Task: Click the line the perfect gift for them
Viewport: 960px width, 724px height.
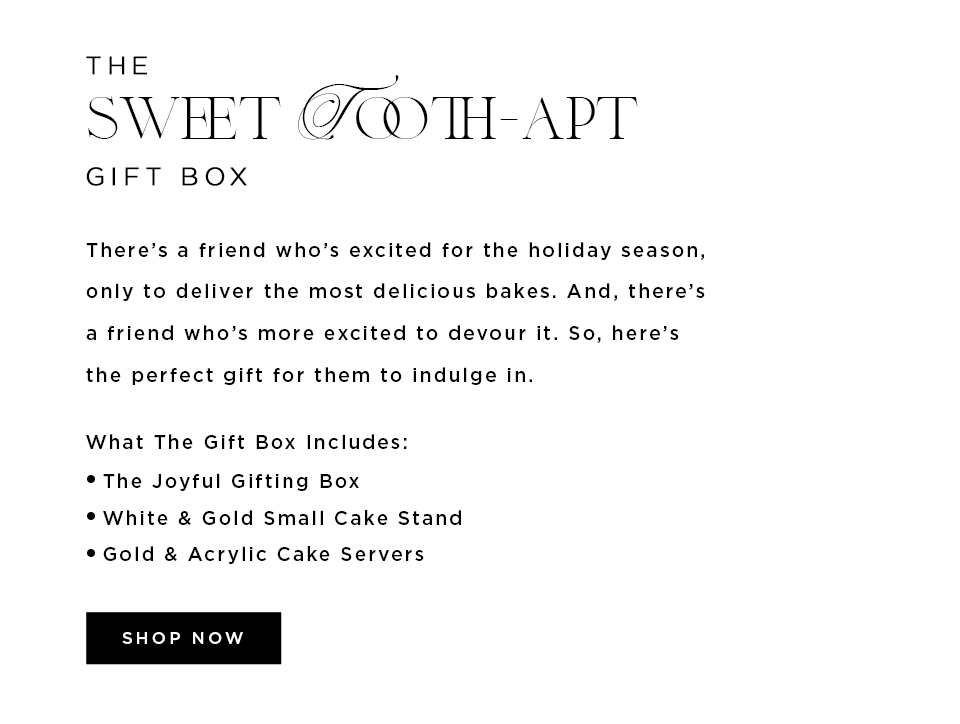Action: point(310,375)
